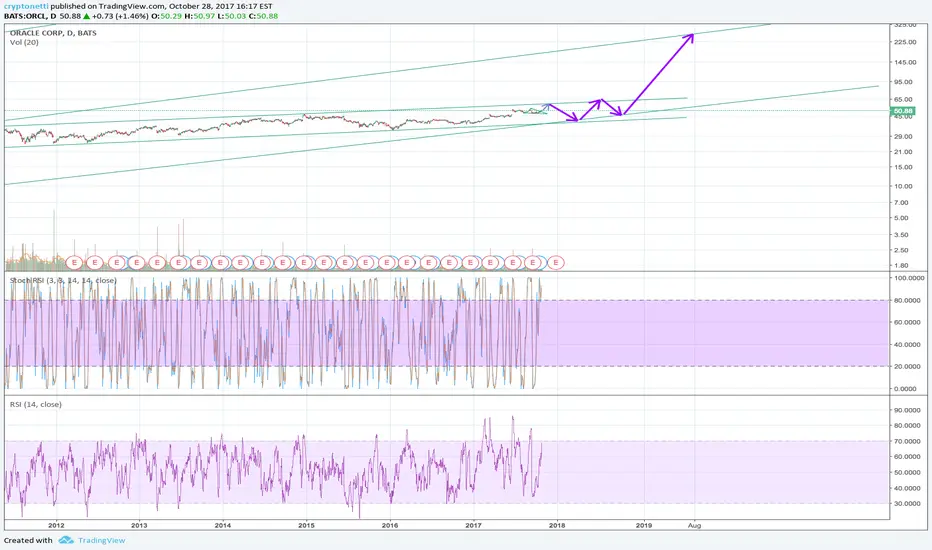Click the 29.00 price axis label

tap(903, 137)
